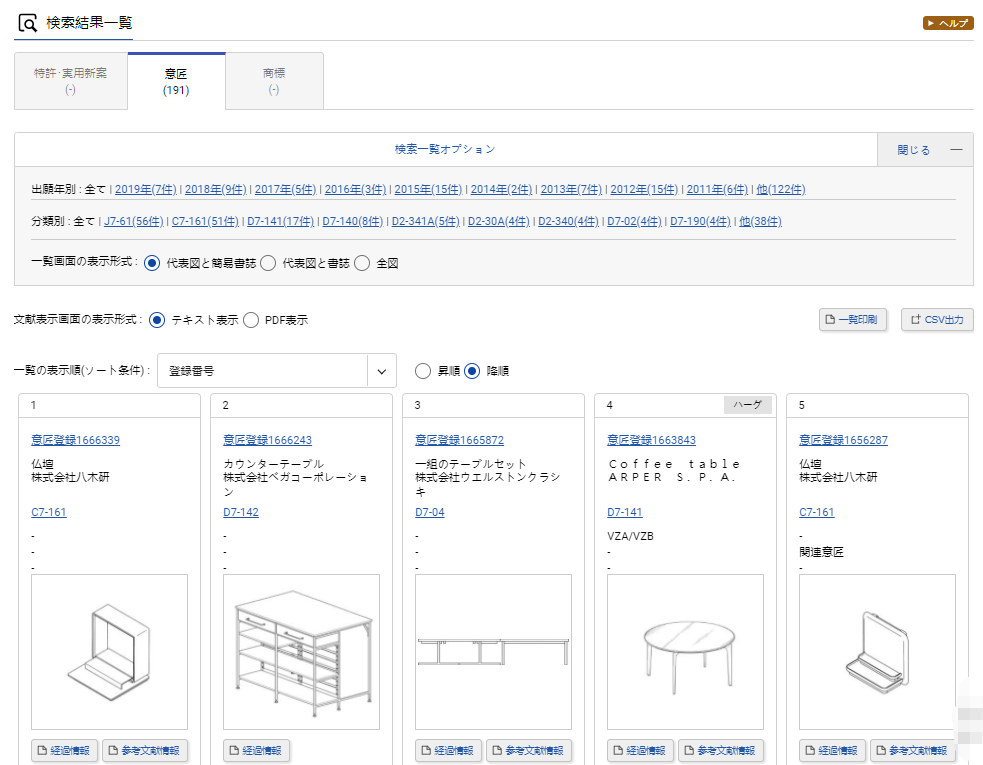This screenshot has height=765, width=983.
Task: Click 経過情報 icon under カウンターテーブル result
Action: (255, 749)
